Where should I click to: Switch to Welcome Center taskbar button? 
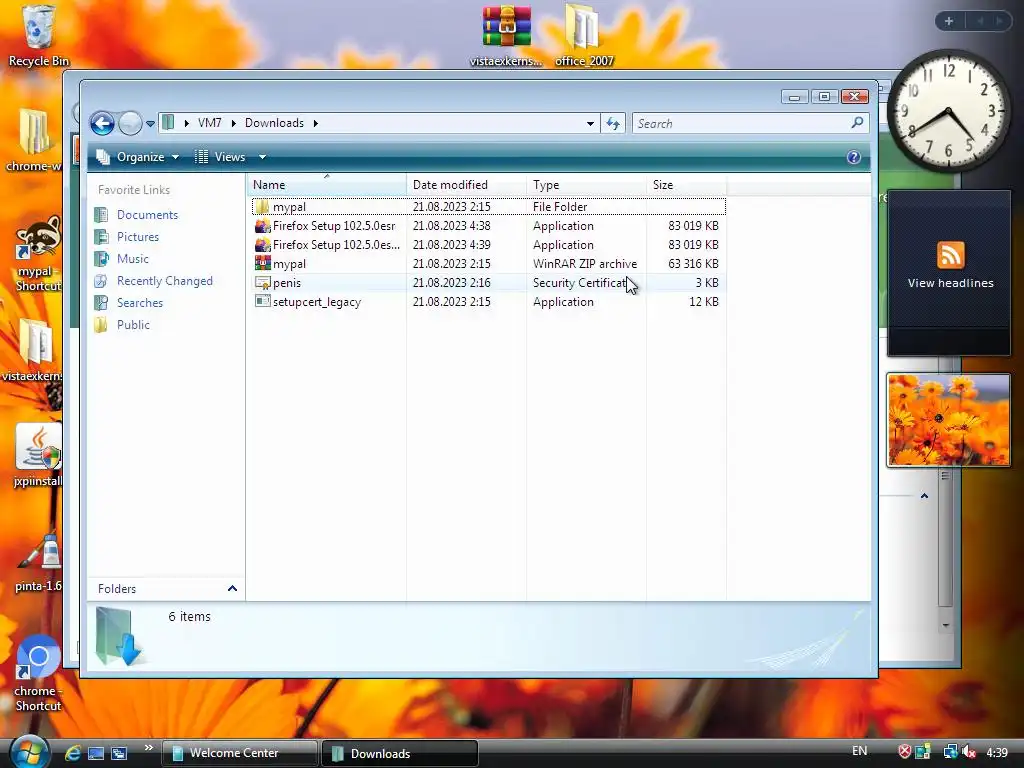click(x=240, y=753)
